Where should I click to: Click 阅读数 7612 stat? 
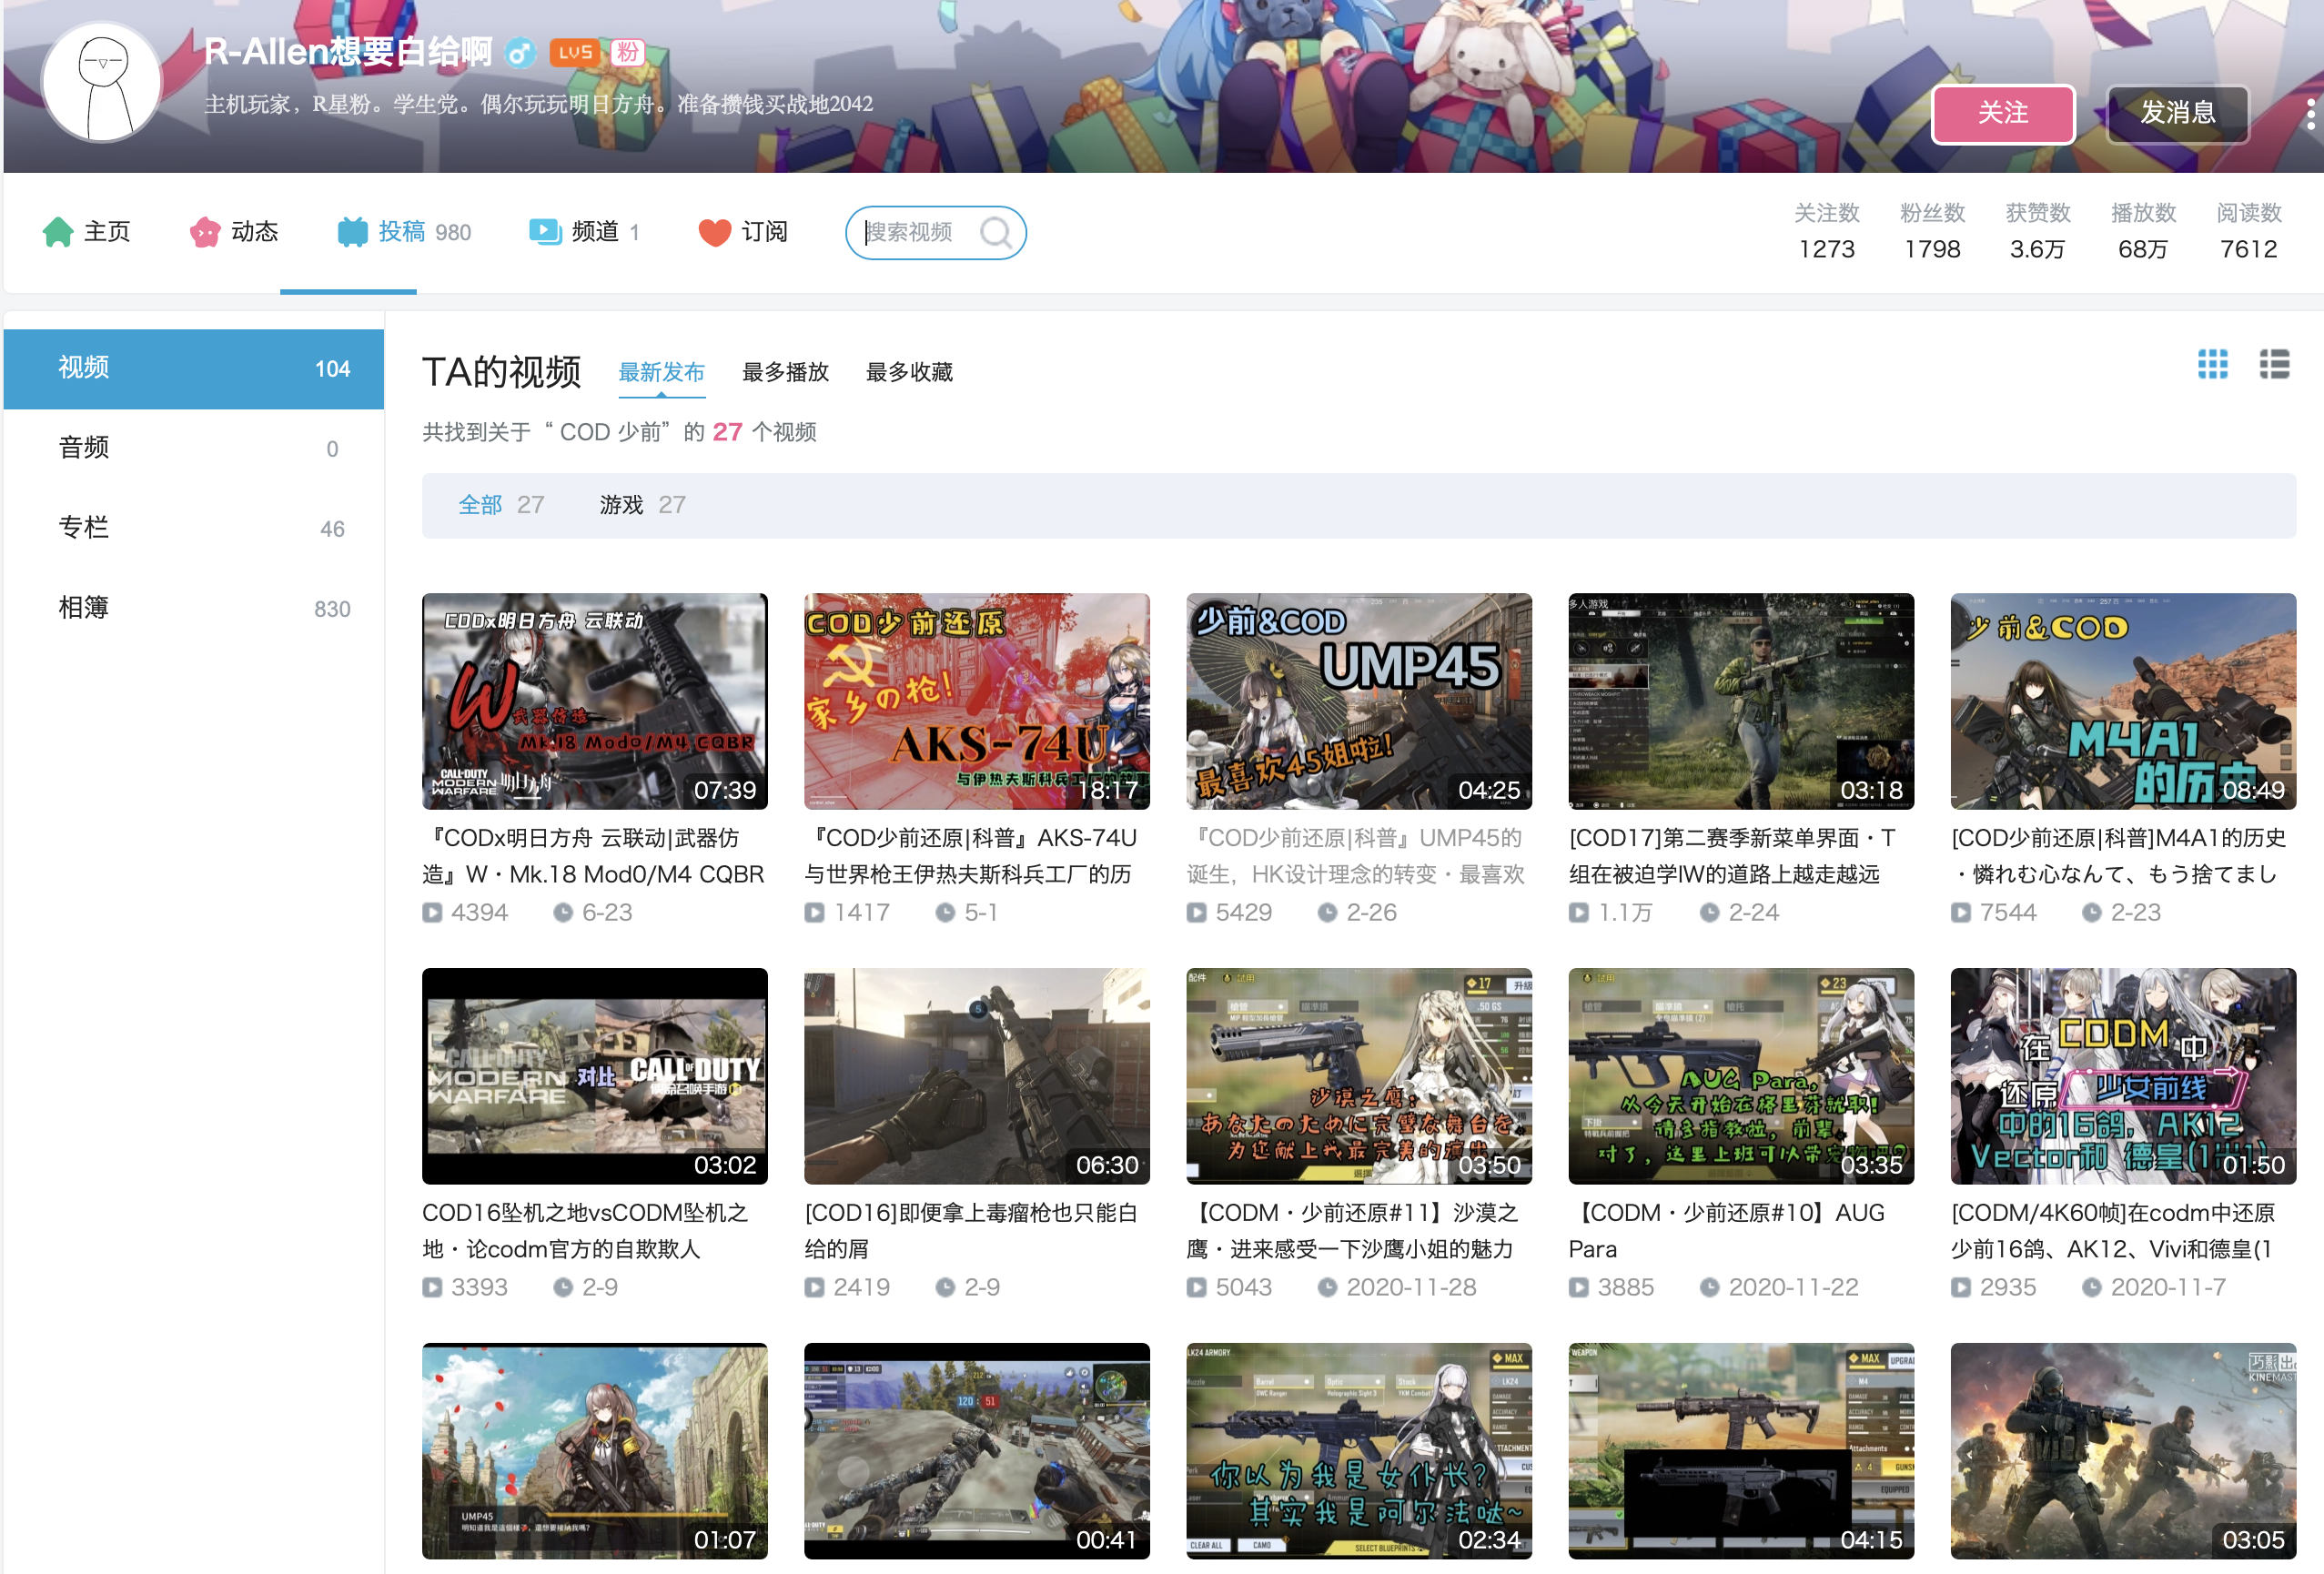pos(2248,231)
